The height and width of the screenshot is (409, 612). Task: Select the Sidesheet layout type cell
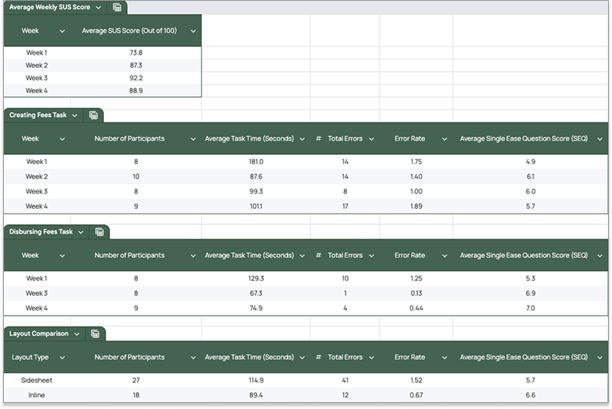pyautogui.click(x=37, y=380)
